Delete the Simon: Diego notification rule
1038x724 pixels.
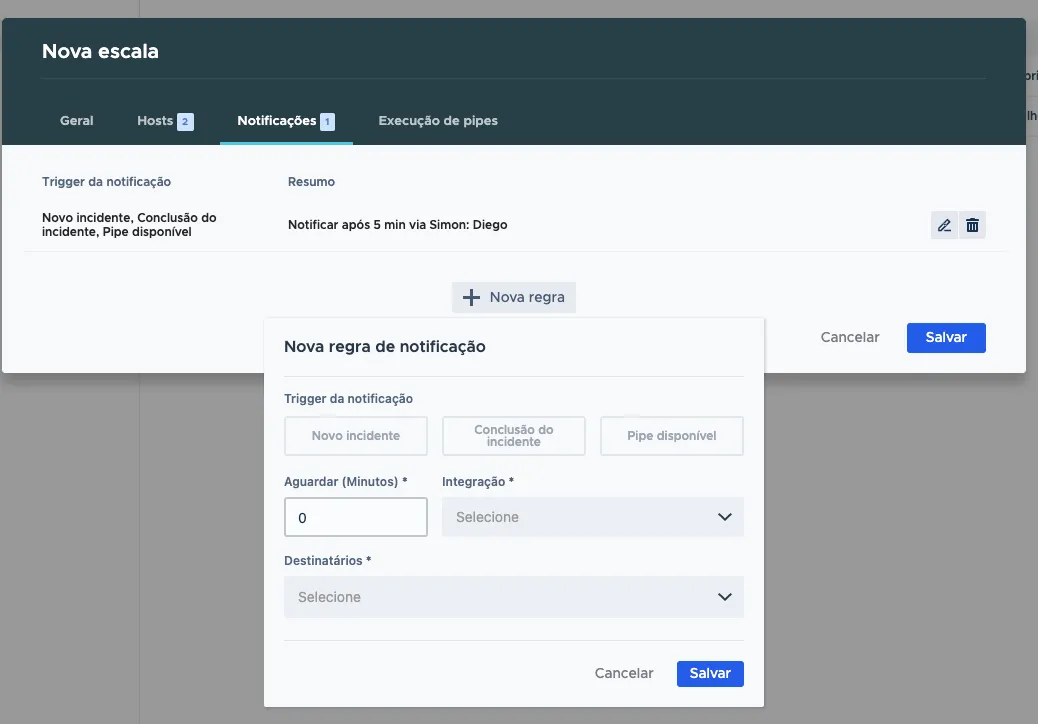972,225
